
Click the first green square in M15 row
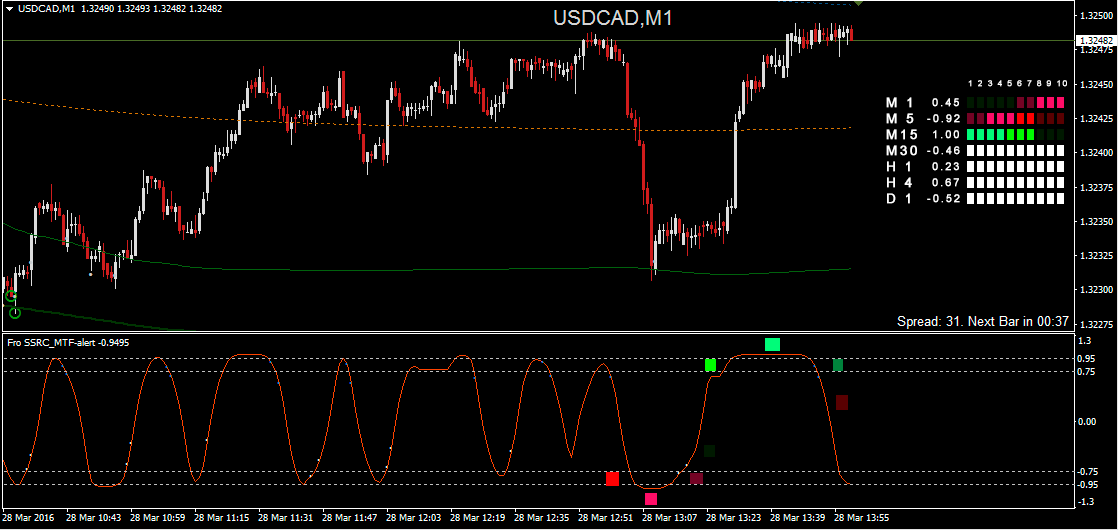click(x=971, y=134)
